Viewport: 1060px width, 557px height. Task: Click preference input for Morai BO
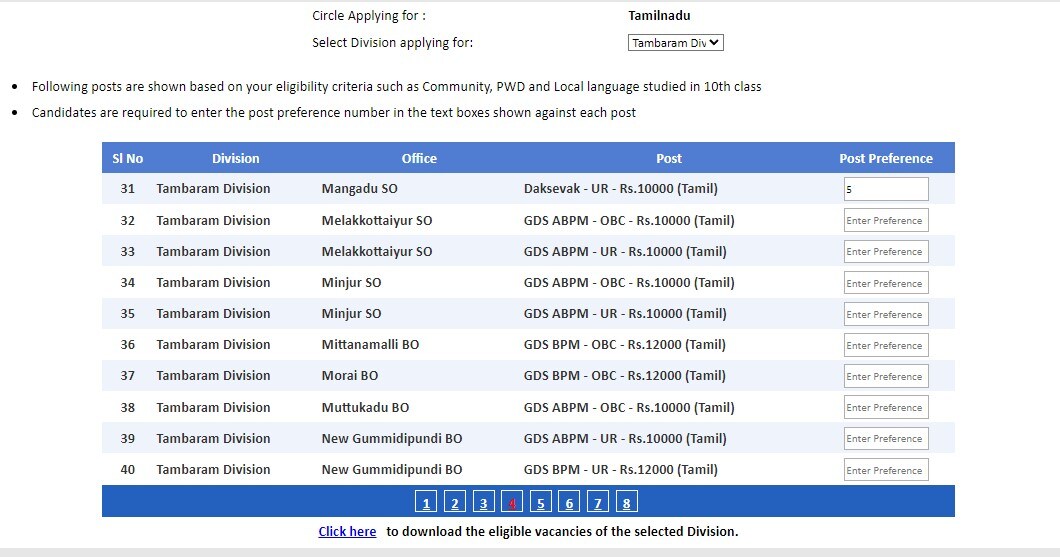tap(885, 376)
